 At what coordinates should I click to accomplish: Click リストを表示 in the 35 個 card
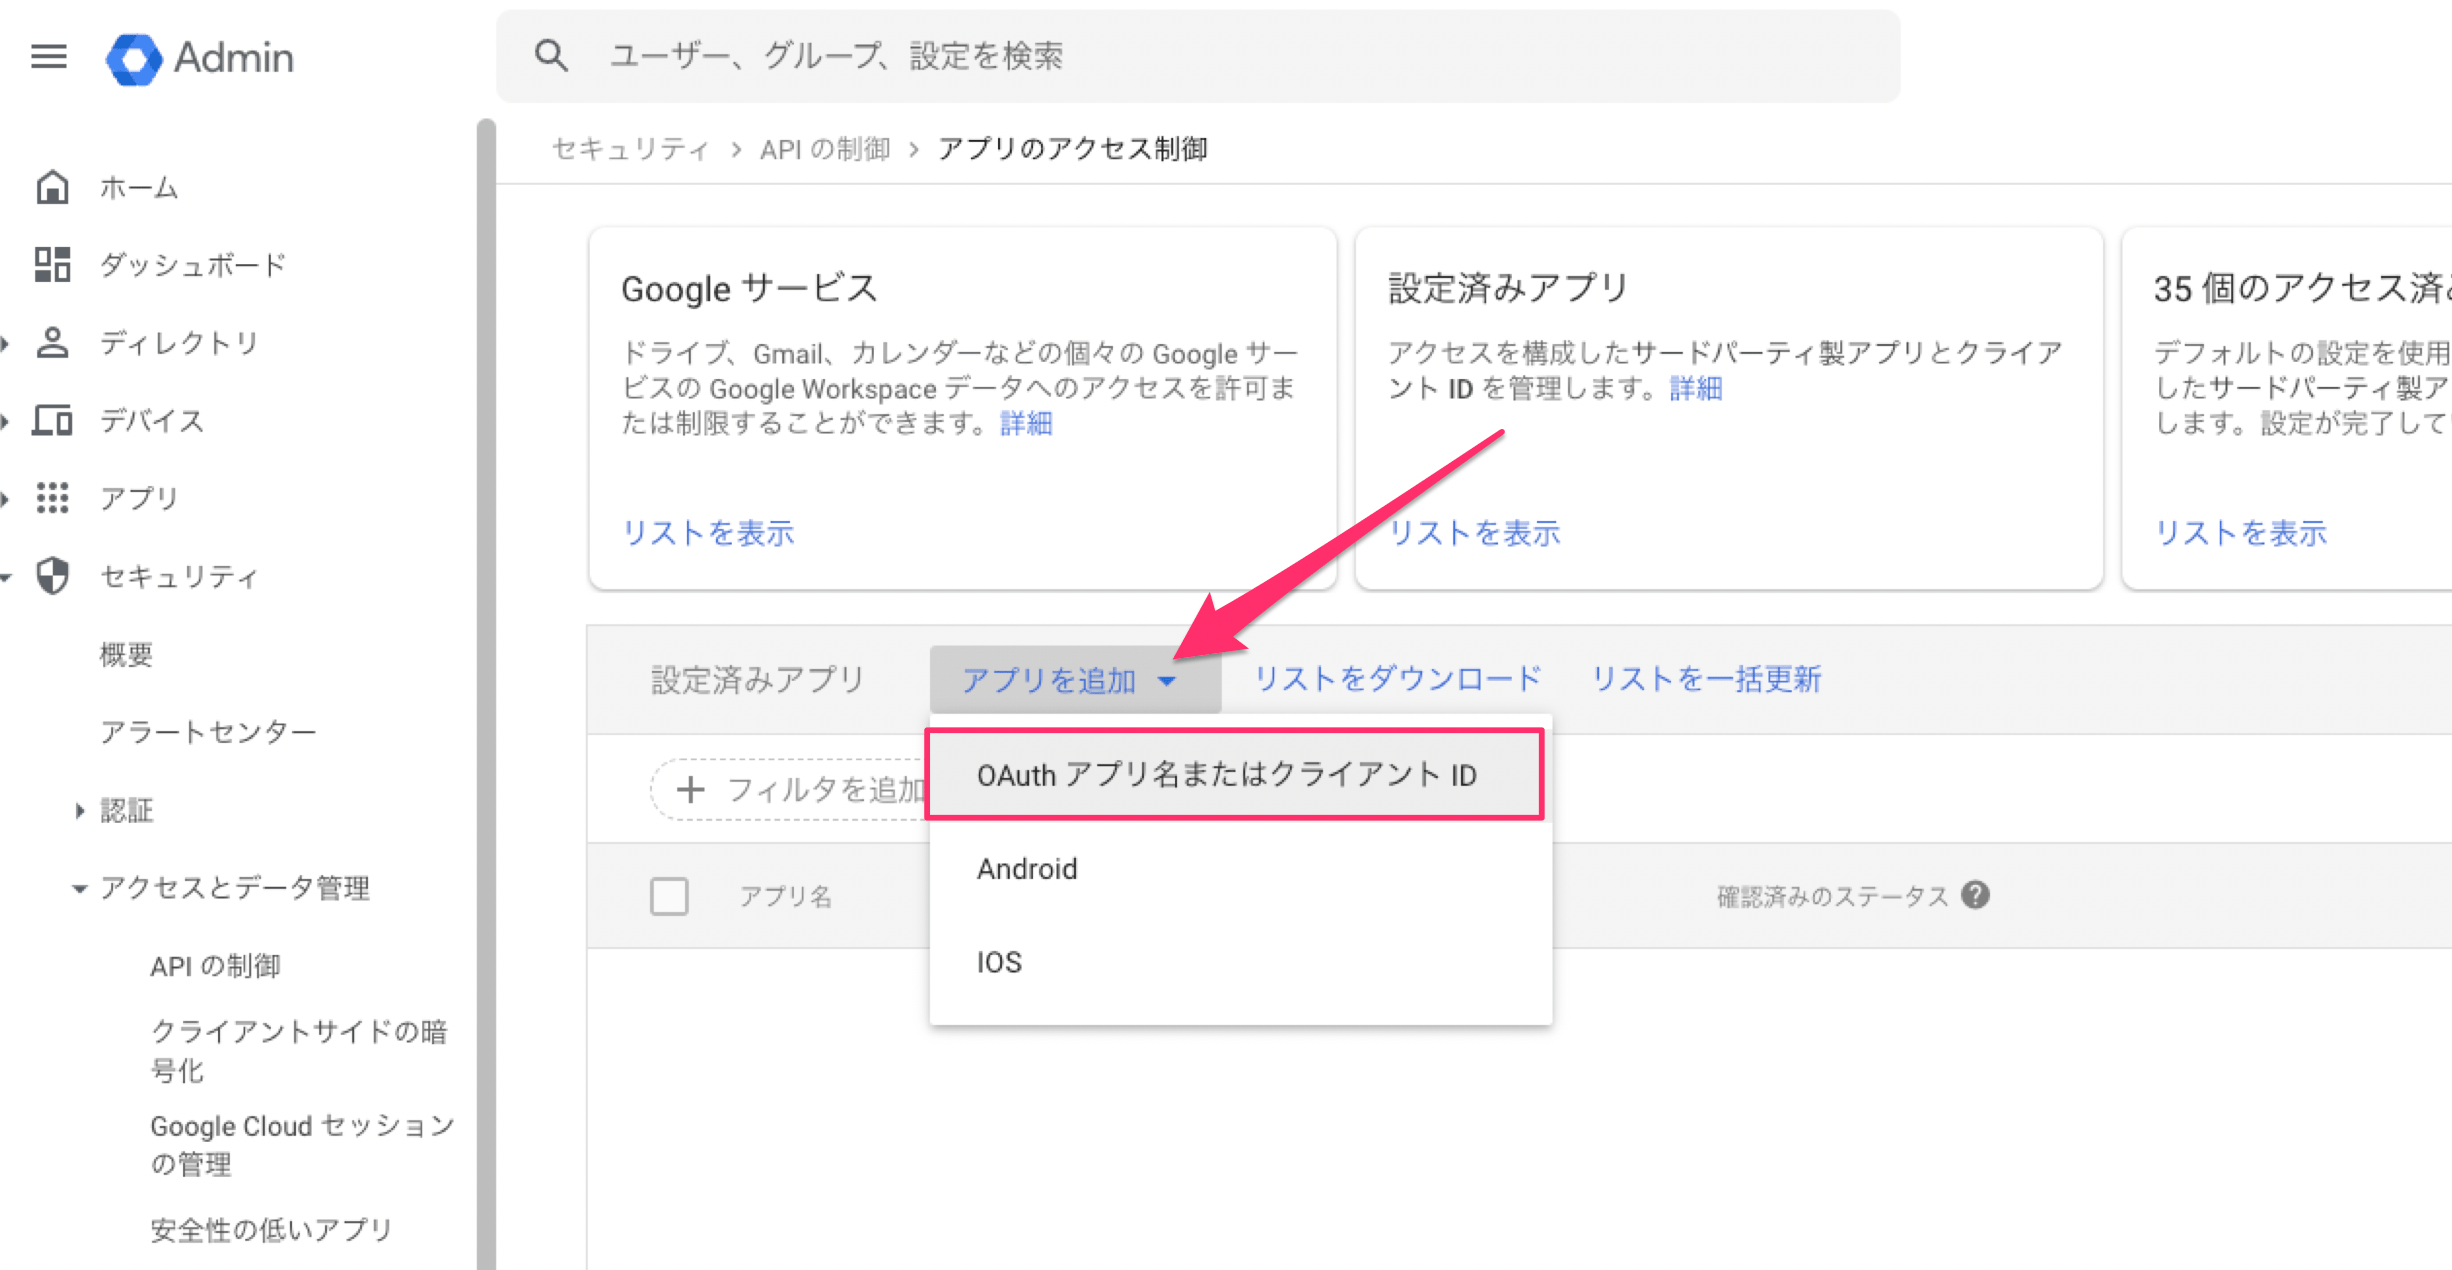2240,533
